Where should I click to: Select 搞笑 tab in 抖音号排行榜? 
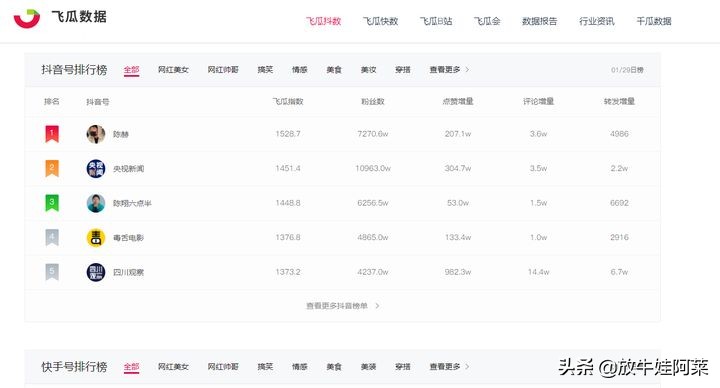click(265, 70)
